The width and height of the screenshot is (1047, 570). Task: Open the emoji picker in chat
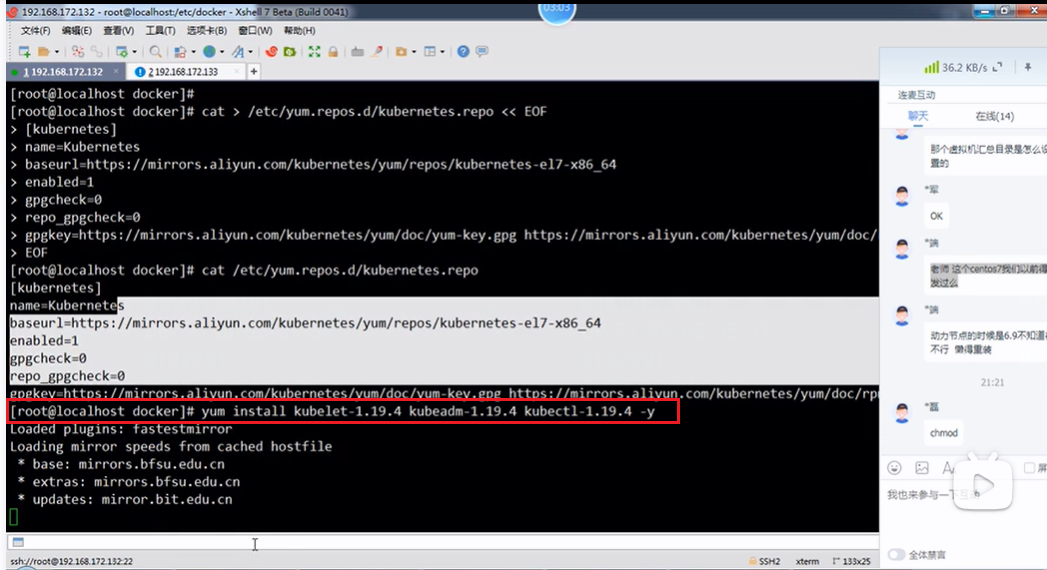point(895,468)
